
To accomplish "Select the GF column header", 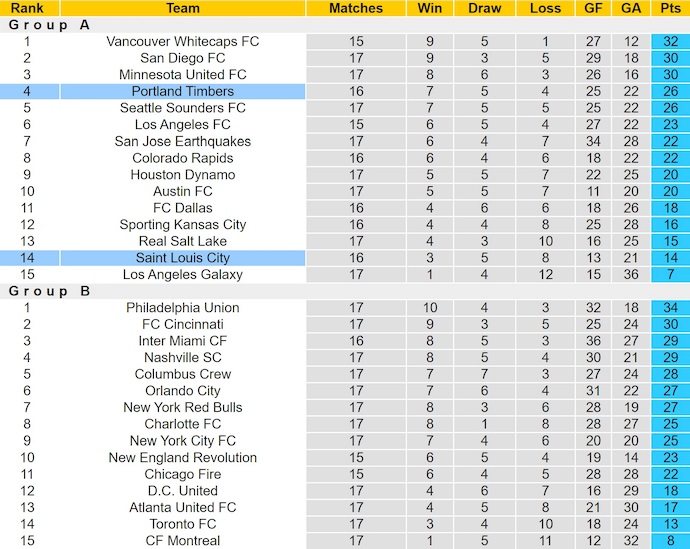I will [x=593, y=8].
